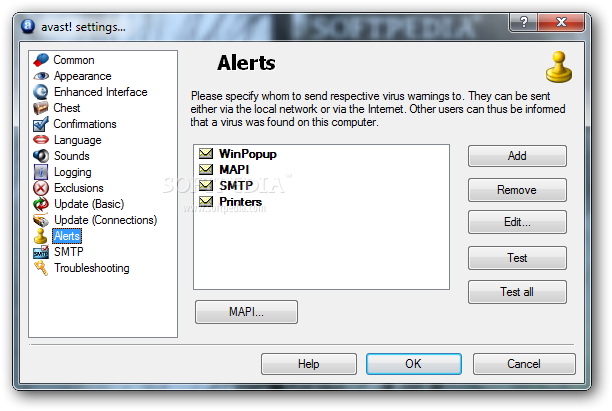This screenshot has width=612, height=411.
Task: Click the Troubleshooting keys icon
Action: pyautogui.click(x=41, y=268)
